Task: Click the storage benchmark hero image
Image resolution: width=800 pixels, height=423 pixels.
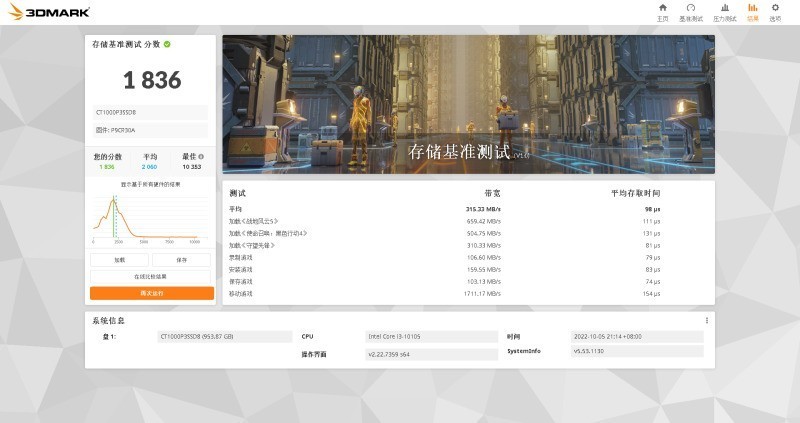Action: coord(468,105)
